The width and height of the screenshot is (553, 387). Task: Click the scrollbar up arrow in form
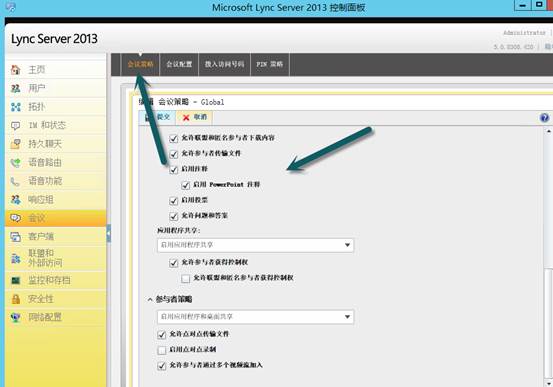549,131
